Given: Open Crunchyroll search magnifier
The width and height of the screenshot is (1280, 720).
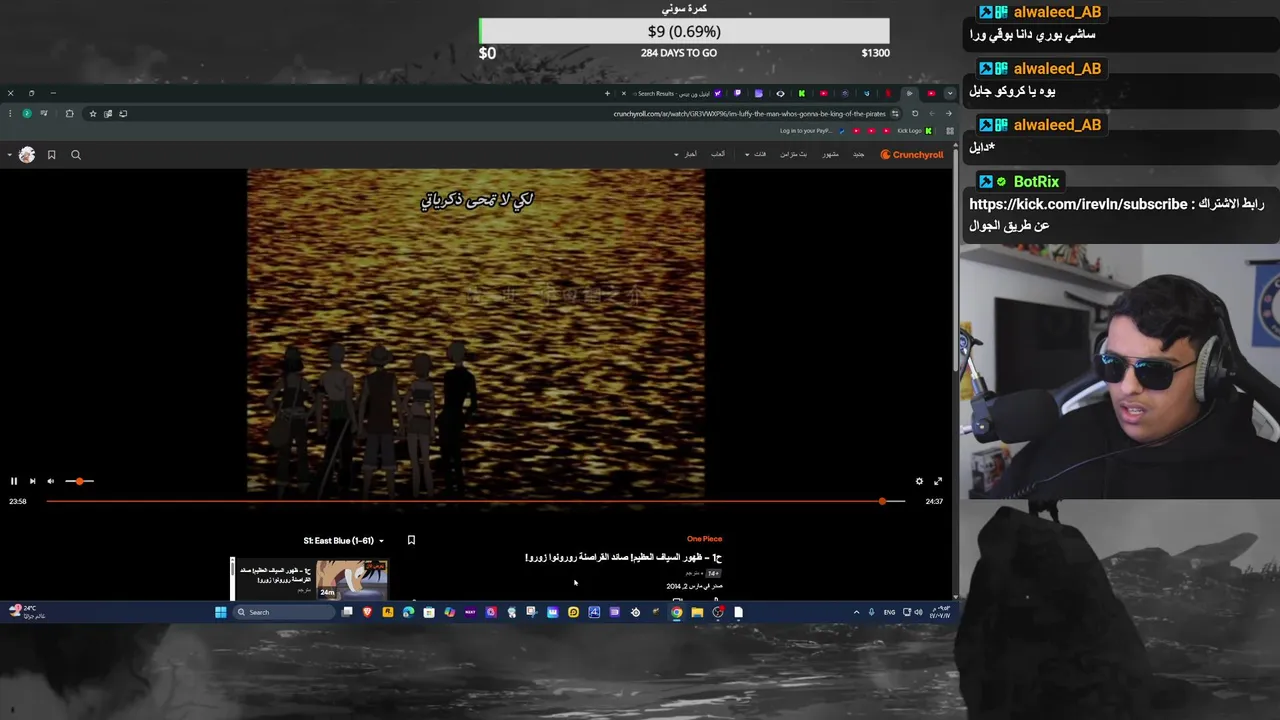Looking at the screenshot, I should pyautogui.click(x=76, y=155).
